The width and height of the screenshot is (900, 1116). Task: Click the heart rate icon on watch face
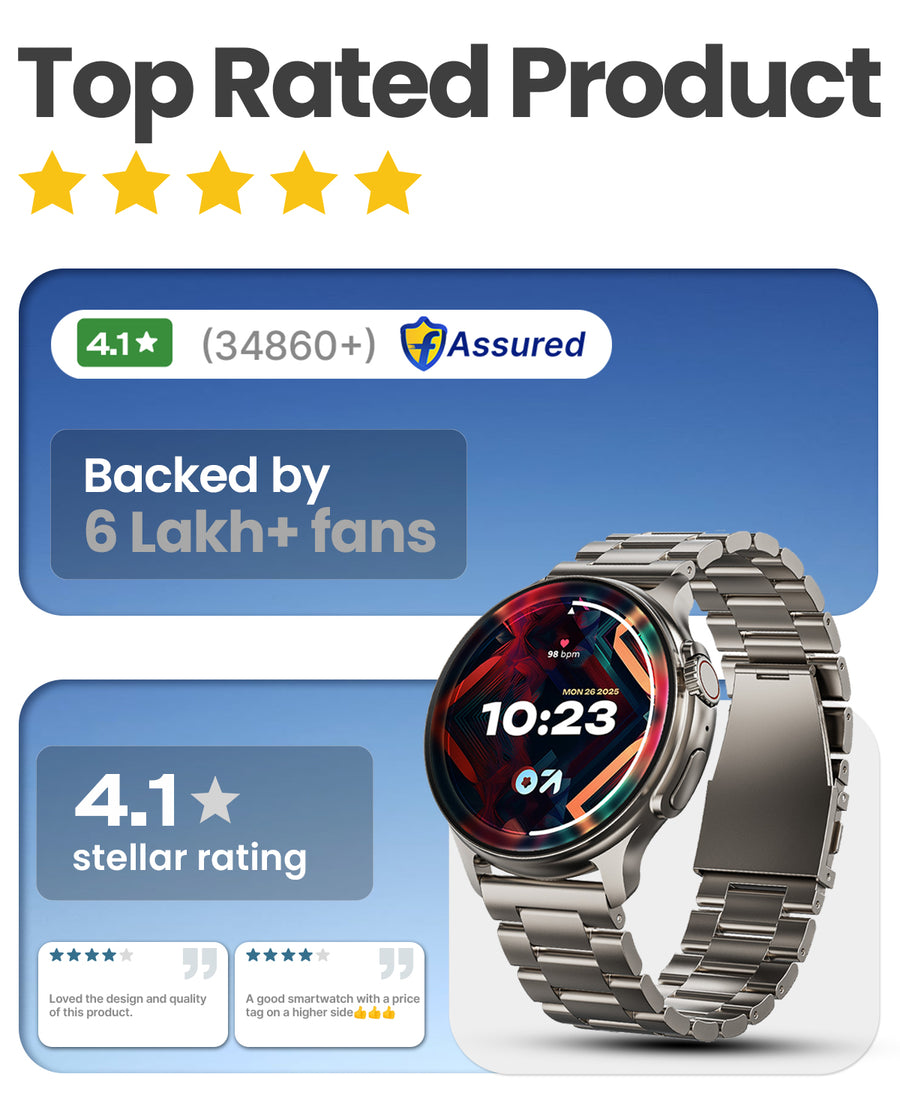565,643
